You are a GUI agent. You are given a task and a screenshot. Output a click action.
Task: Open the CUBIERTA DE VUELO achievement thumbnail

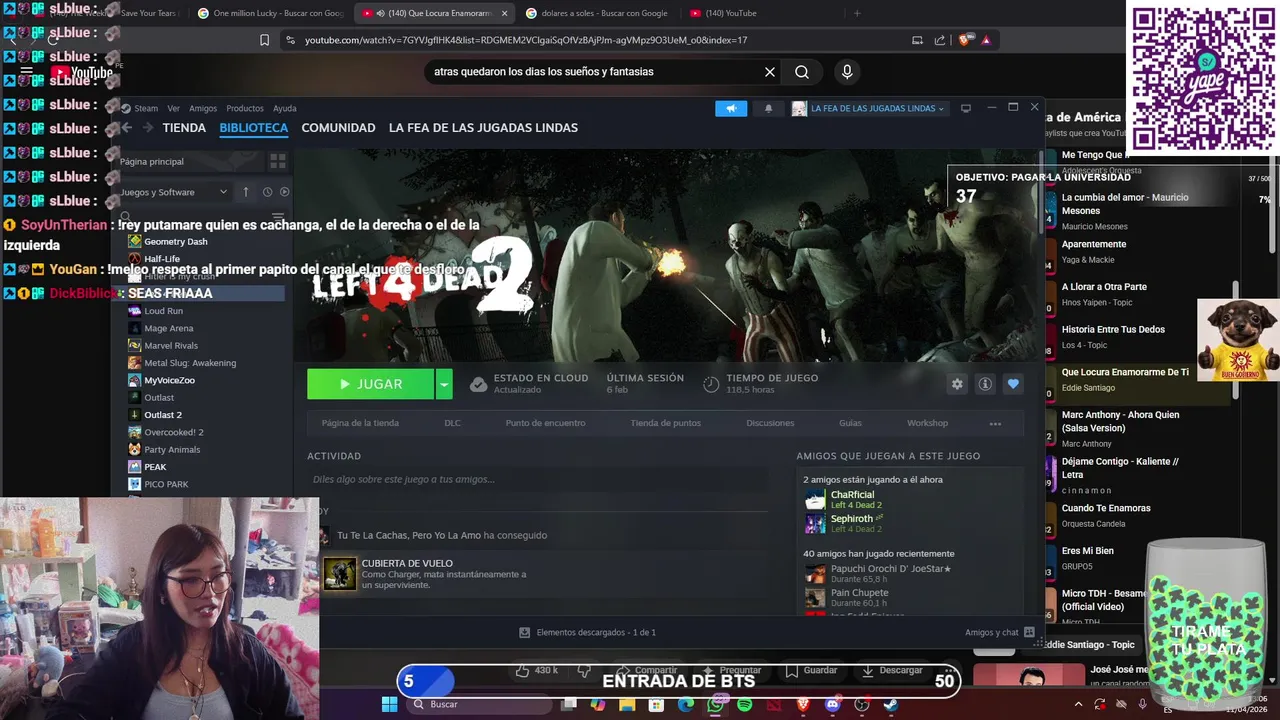pos(340,574)
